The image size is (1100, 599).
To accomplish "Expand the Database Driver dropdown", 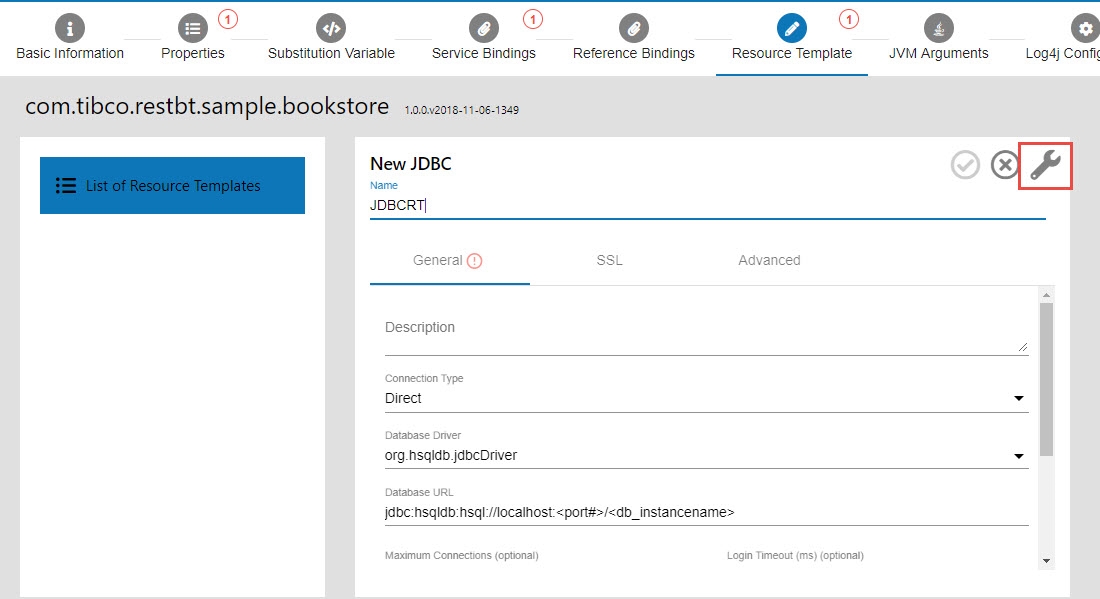I will tap(706, 455).
